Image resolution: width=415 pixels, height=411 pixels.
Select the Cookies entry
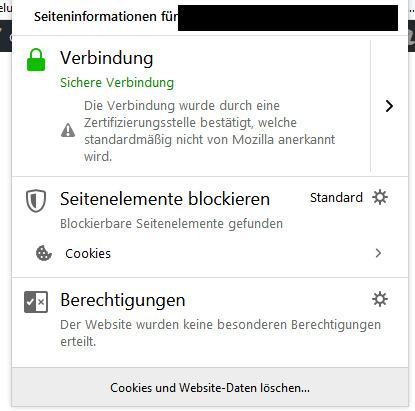pos(210,253)
